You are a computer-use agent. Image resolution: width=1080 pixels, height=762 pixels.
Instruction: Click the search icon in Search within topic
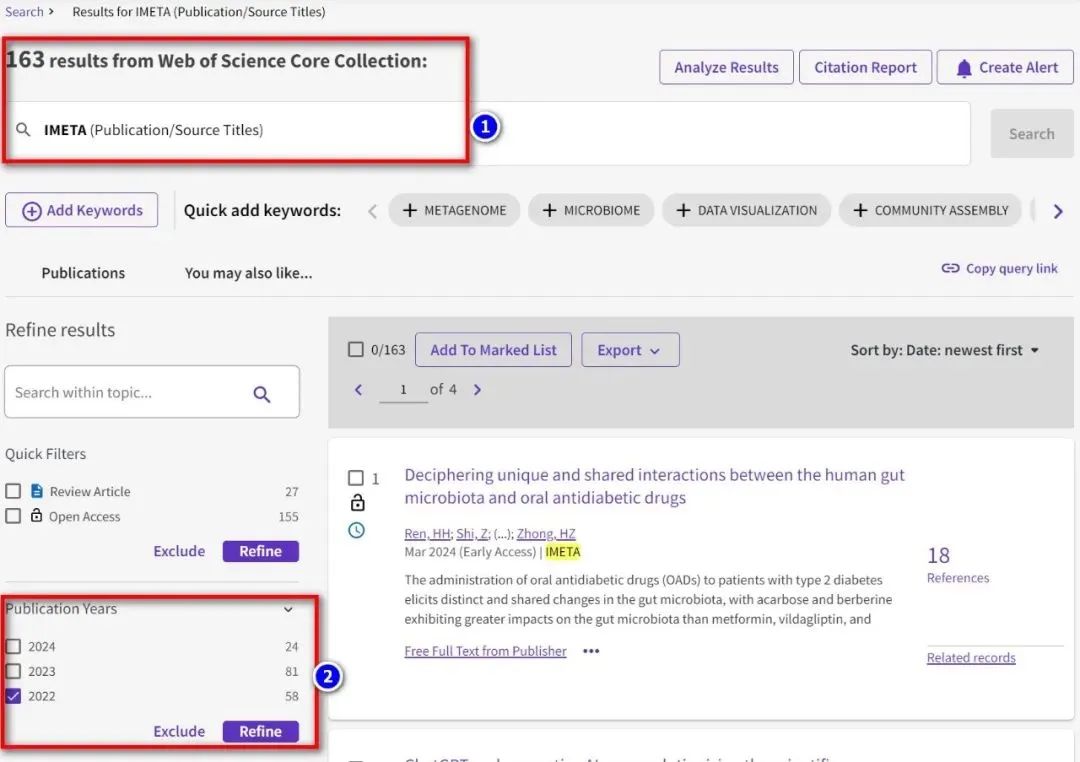click(x=262, y=394)
